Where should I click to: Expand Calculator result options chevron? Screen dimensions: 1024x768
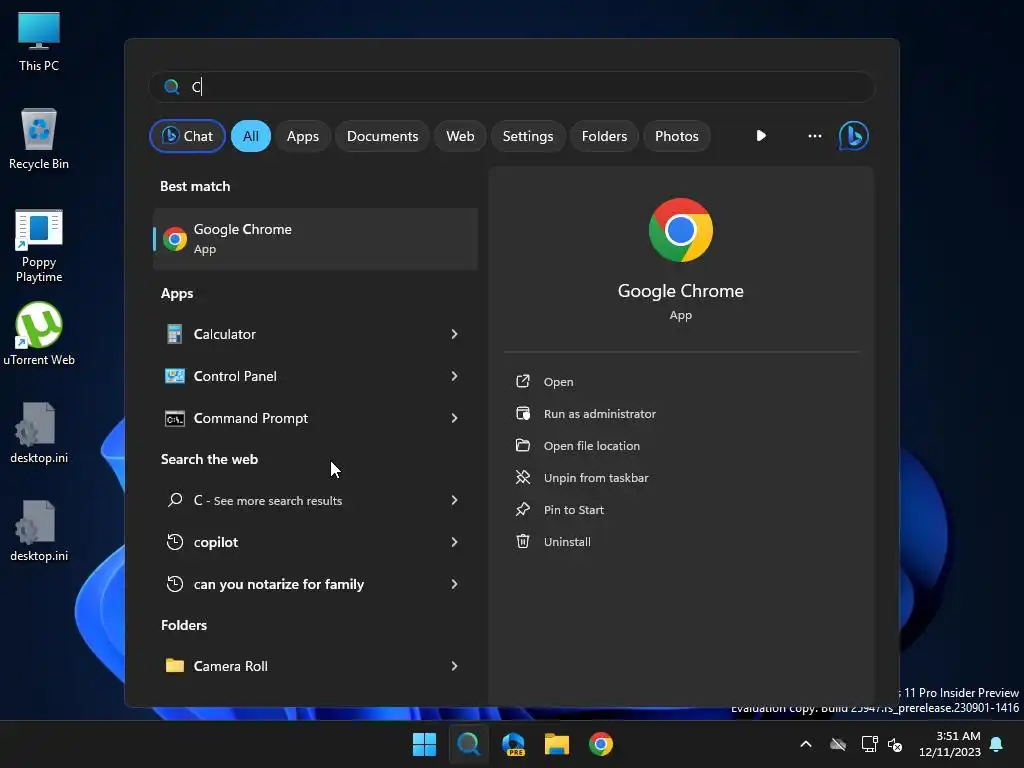point(455,334)
